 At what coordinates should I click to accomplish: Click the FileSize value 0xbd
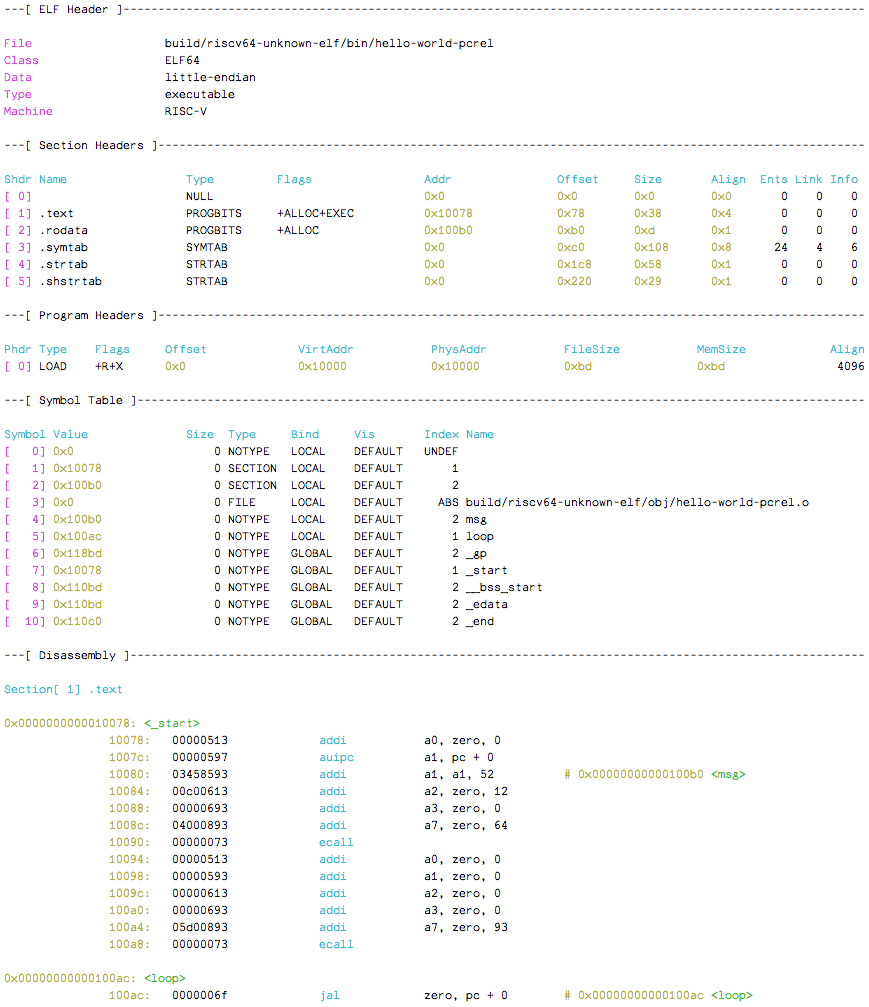coord(578,367)
